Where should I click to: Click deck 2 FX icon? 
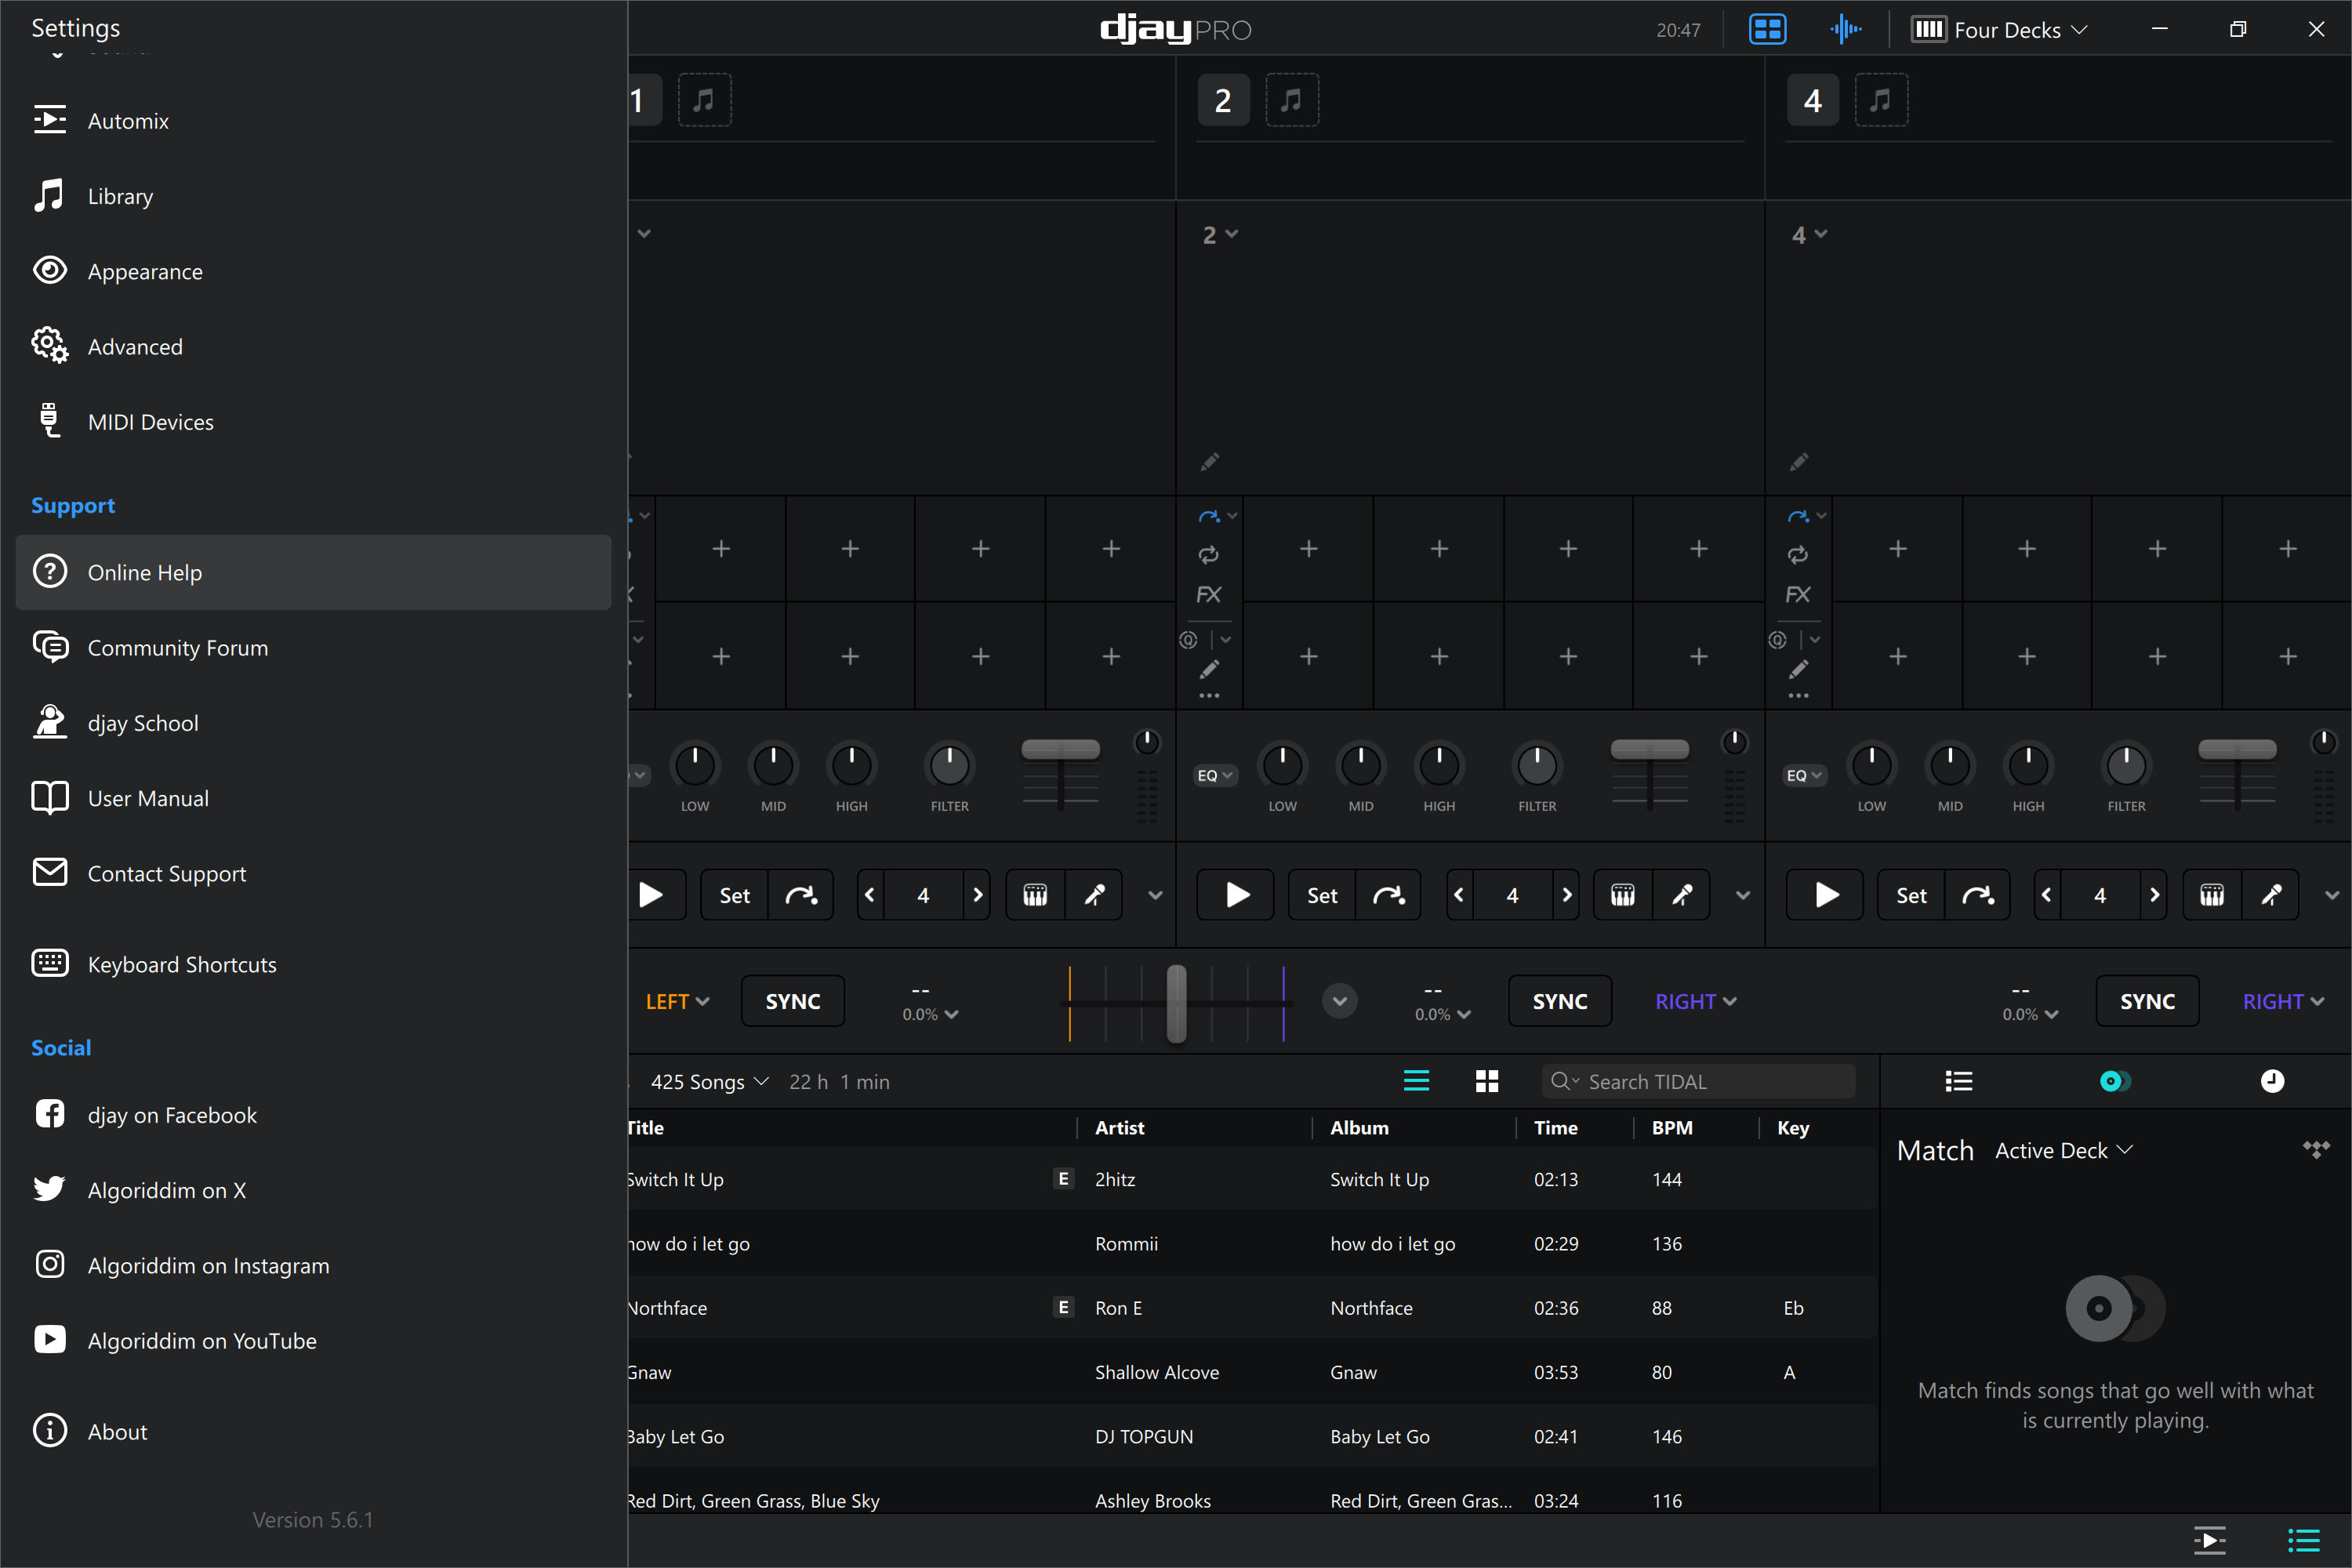(1208, 595)
